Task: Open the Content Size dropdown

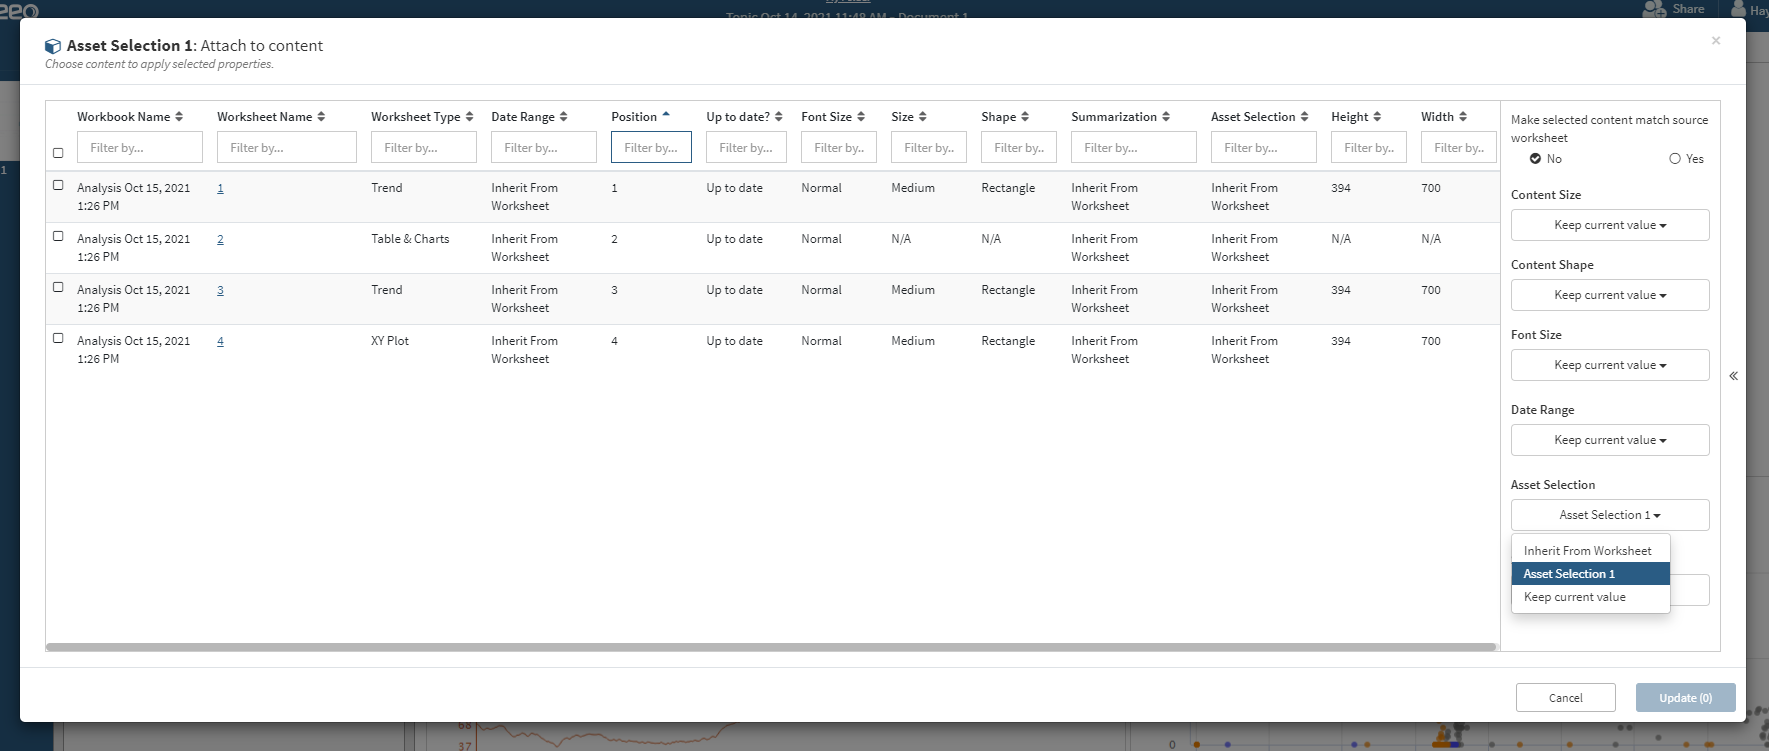Action: (1609, 225)
